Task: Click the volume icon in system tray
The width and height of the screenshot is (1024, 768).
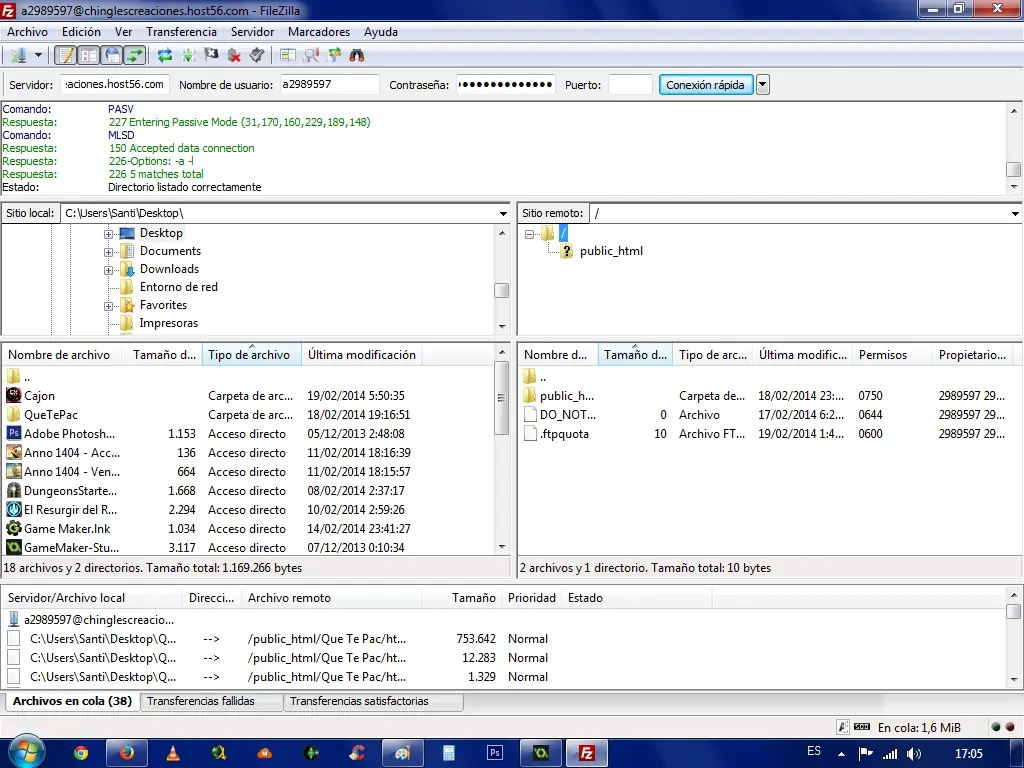Action: click(x=914, y=754)
